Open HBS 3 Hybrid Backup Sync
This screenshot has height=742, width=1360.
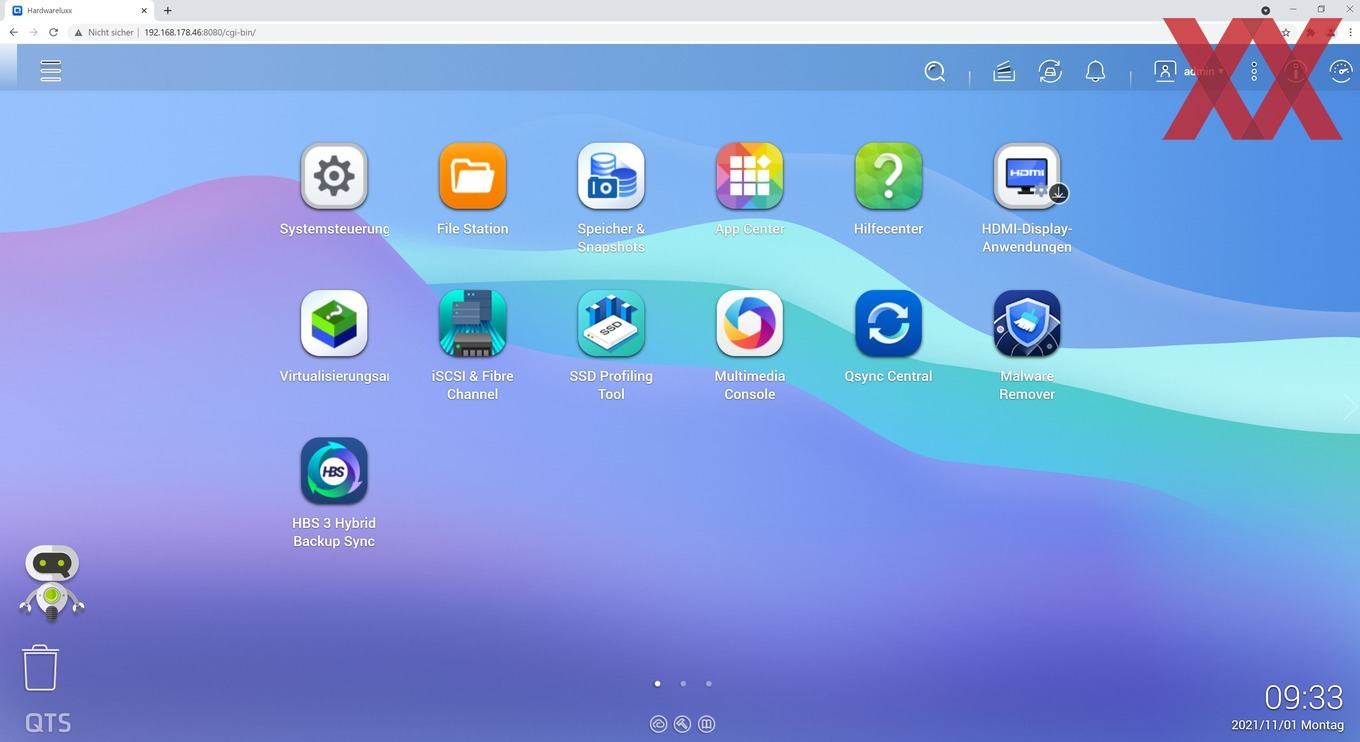point(334,471)
